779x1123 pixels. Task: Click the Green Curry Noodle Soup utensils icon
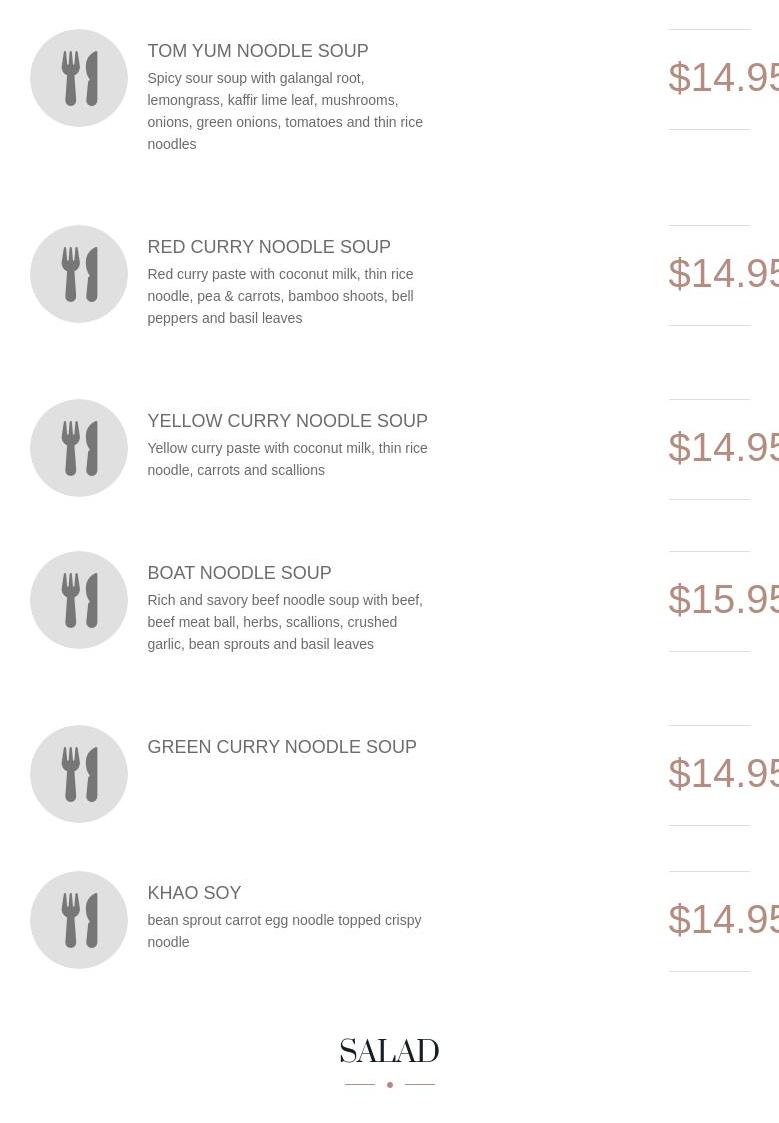coord(79,774)
